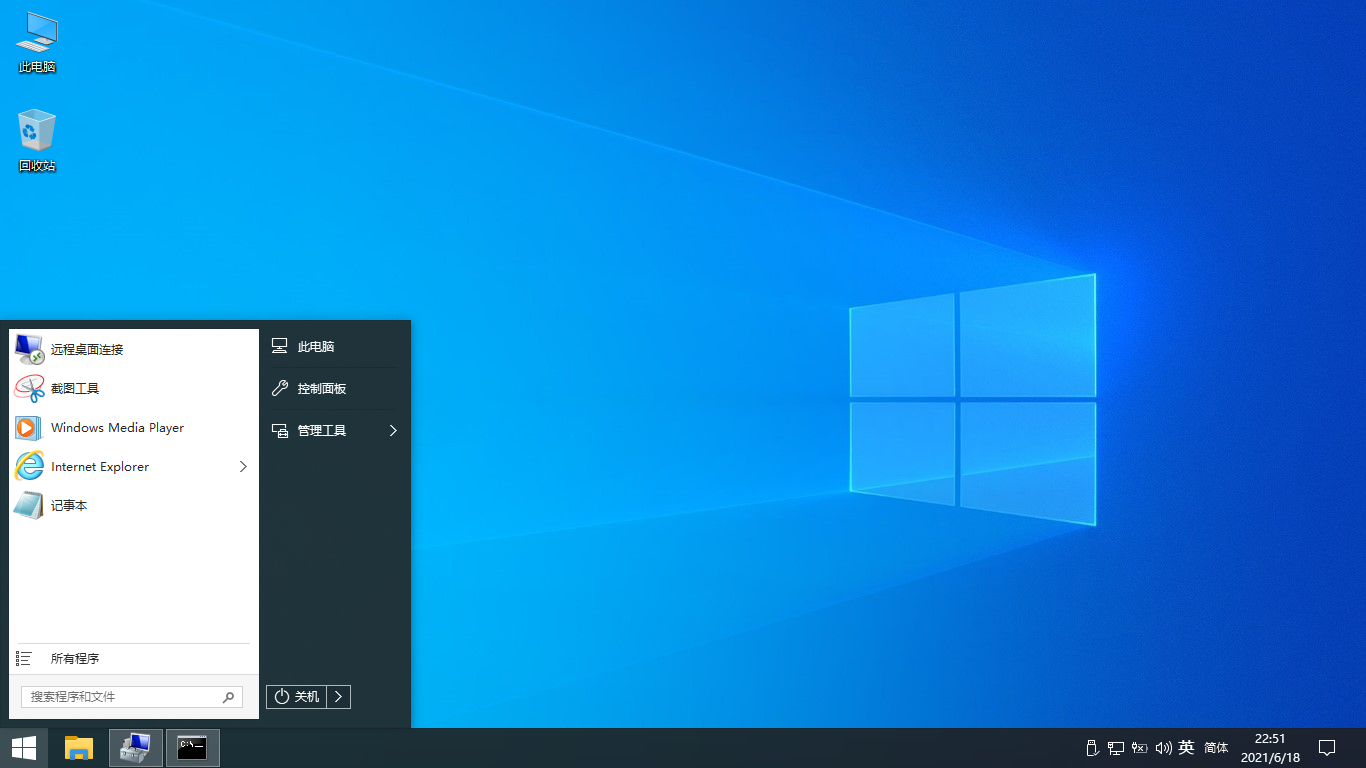The height and width of the screenshot is (768, 1366).
Task: Open 控制面板 Control Panel
Action: [333, 388]
